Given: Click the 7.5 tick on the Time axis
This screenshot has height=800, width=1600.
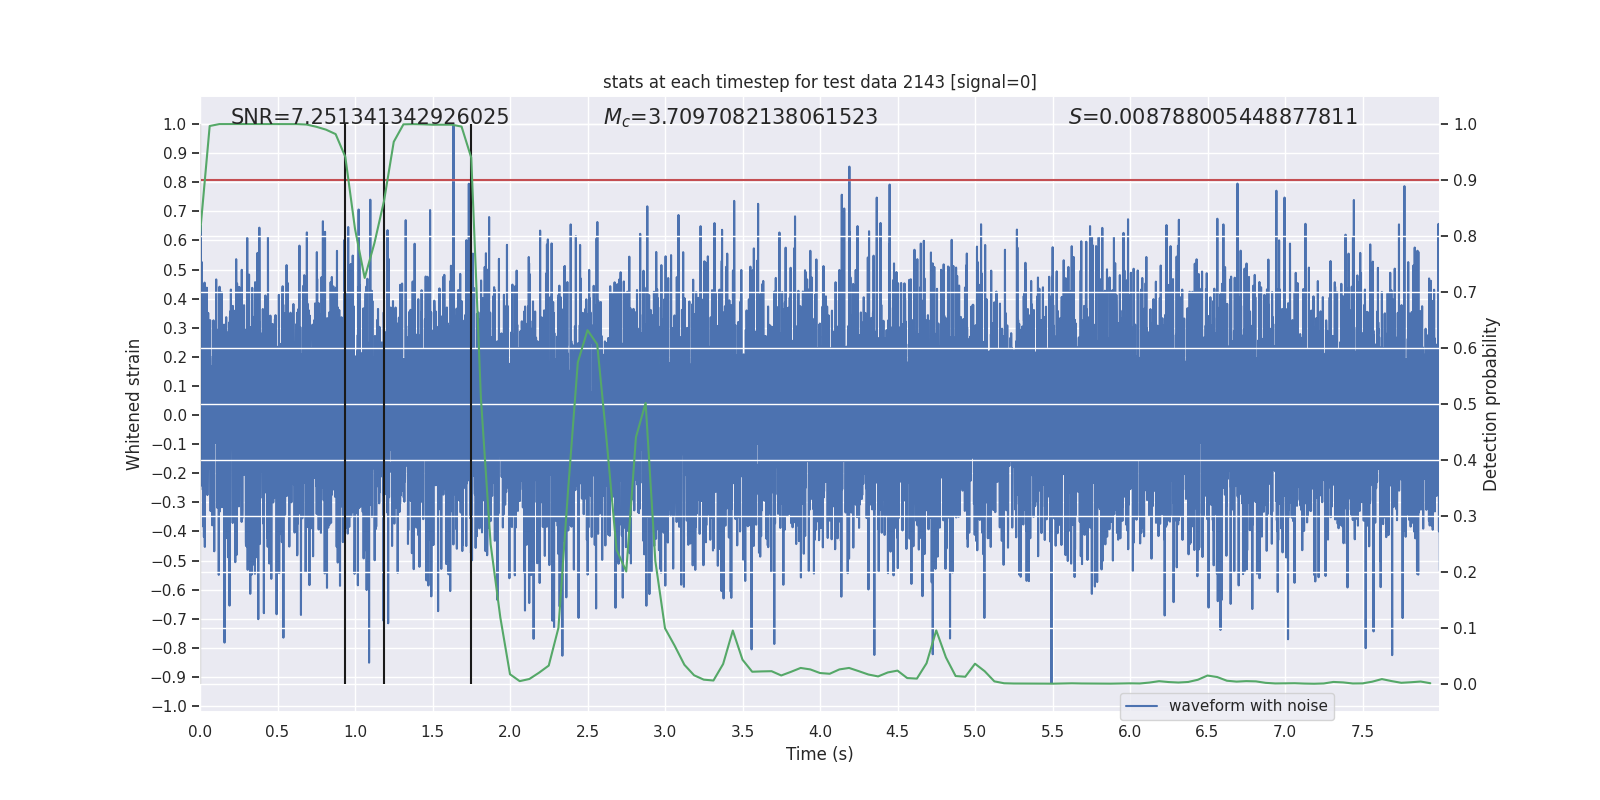Looking at the screenshot, I should coord(1362,731).
